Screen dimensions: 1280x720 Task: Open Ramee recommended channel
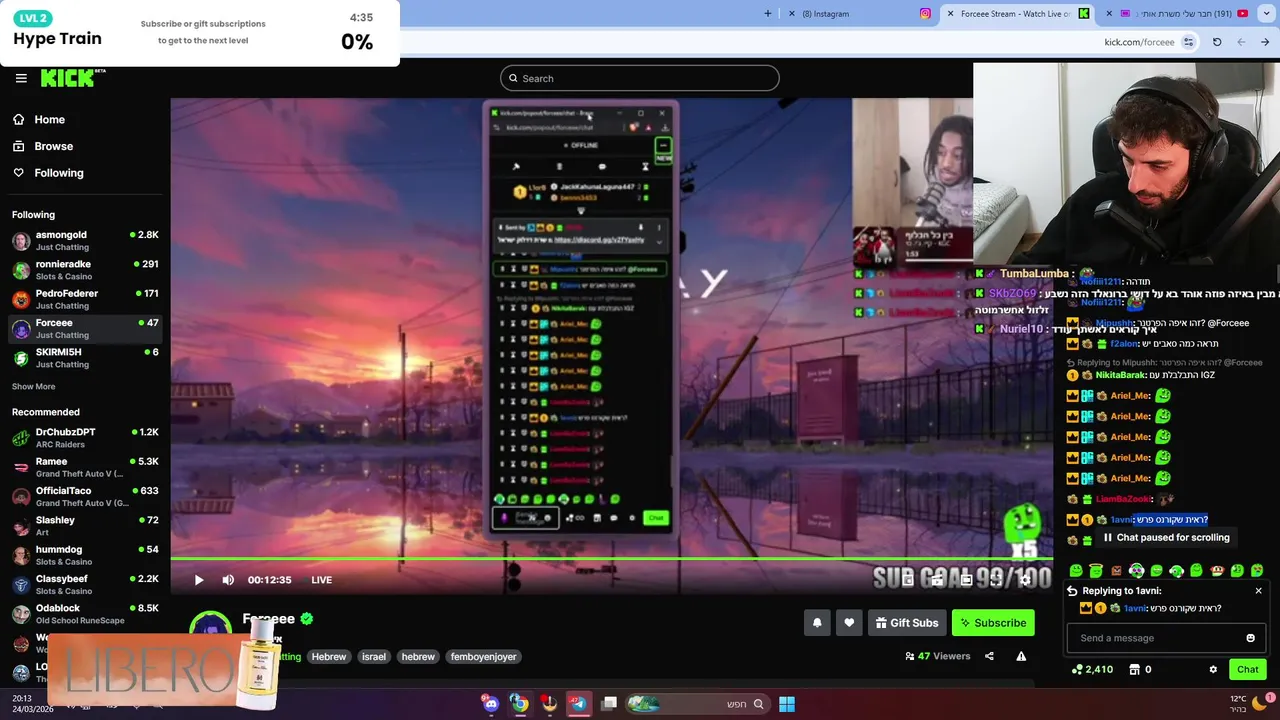coord(85,467)
